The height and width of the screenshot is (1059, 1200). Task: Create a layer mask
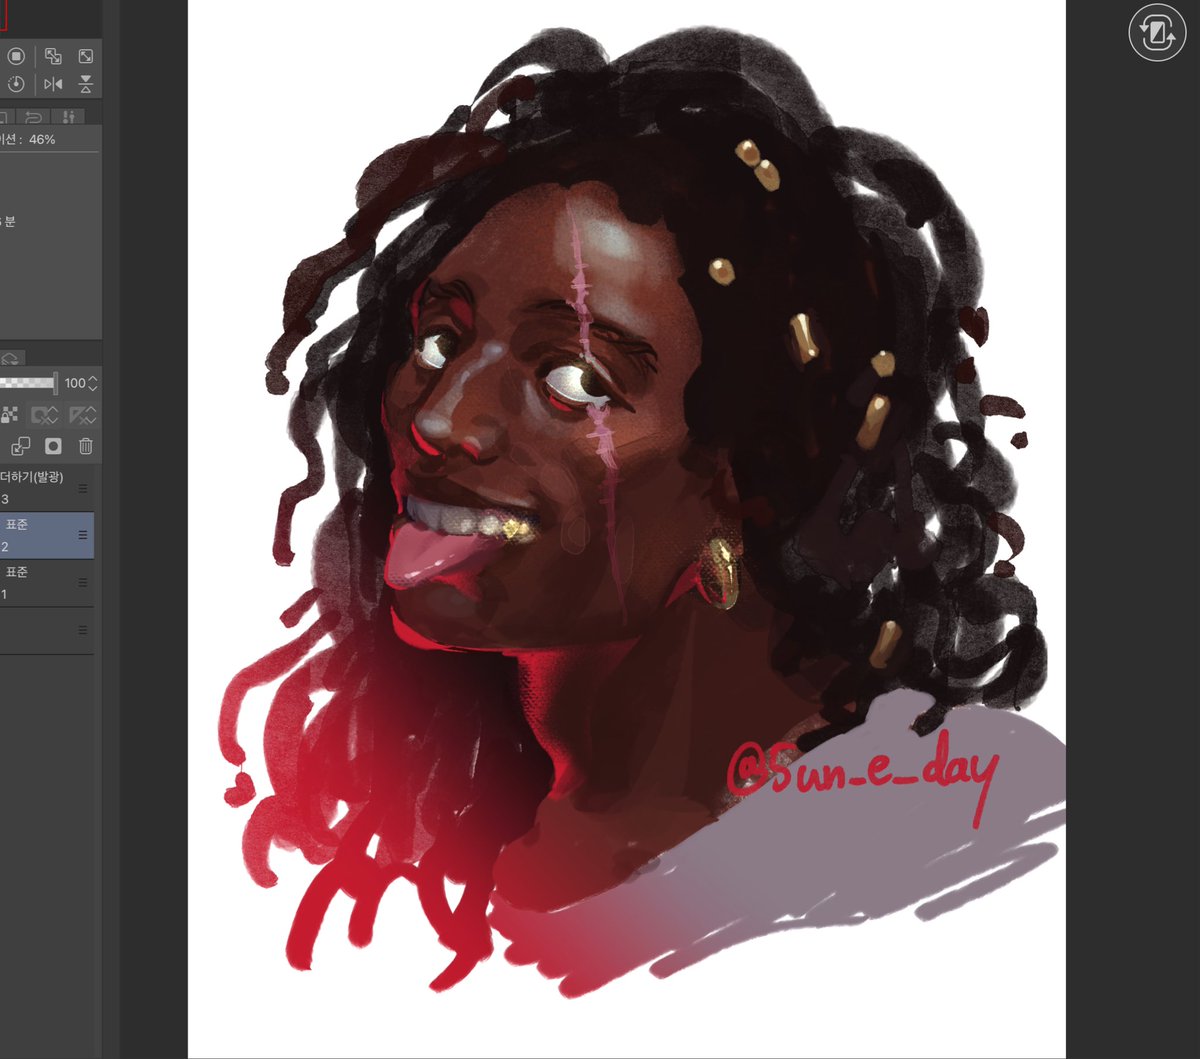[53, 446]
